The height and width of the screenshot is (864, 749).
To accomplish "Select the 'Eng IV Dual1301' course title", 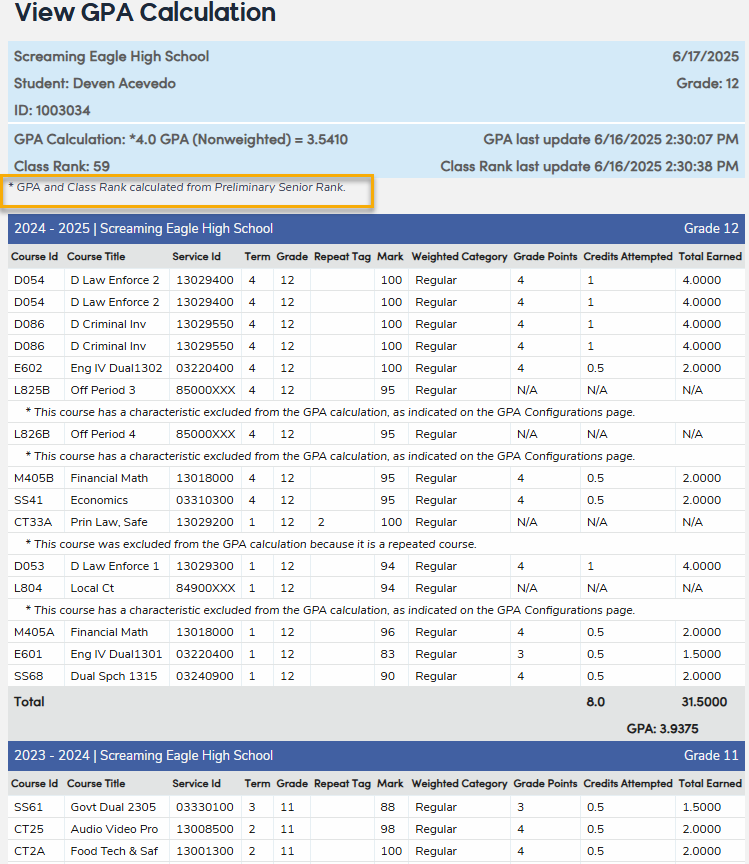I will [116, 655].
